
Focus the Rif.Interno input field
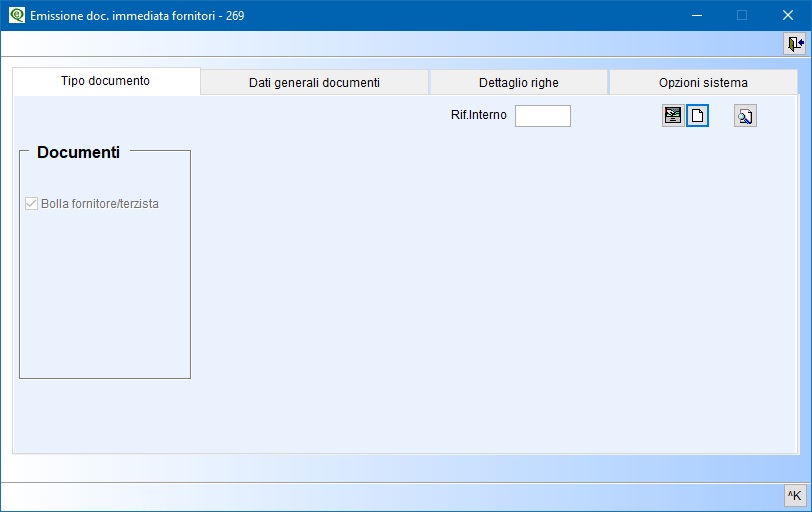pyautogui.click(x=542, y=116)
